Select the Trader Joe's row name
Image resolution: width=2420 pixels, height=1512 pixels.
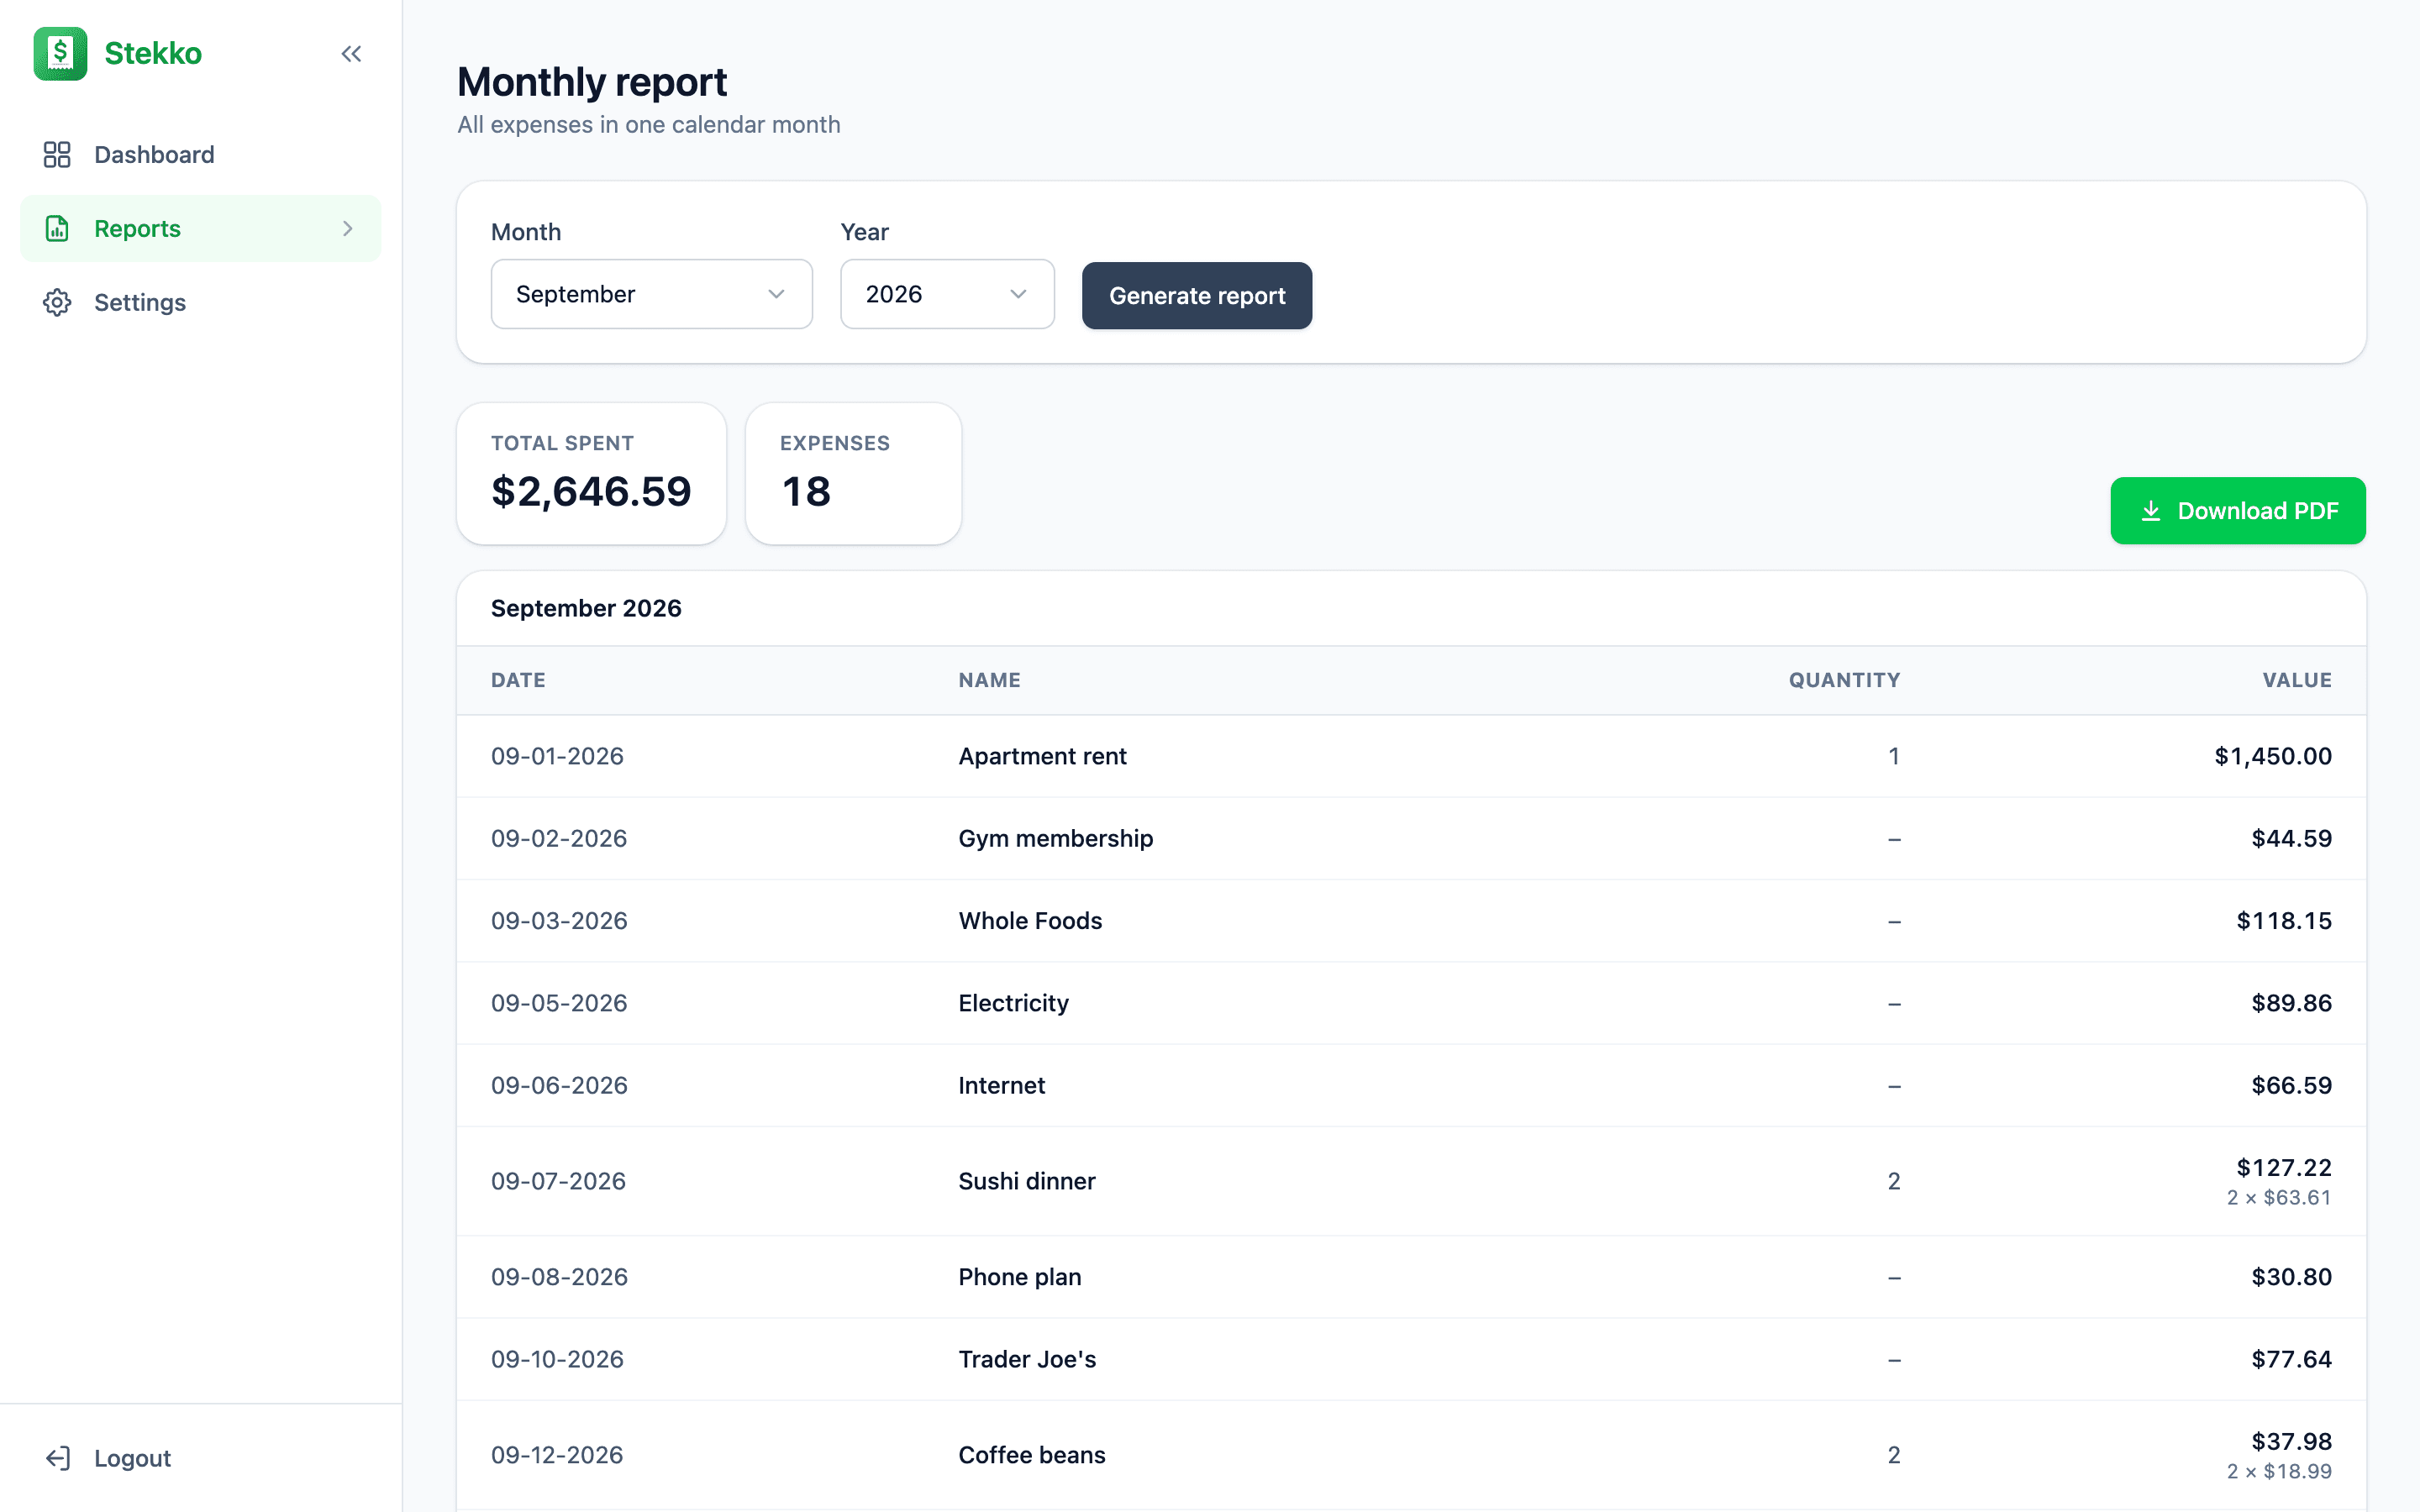pyautogui.click(x=1027, y=1359)
